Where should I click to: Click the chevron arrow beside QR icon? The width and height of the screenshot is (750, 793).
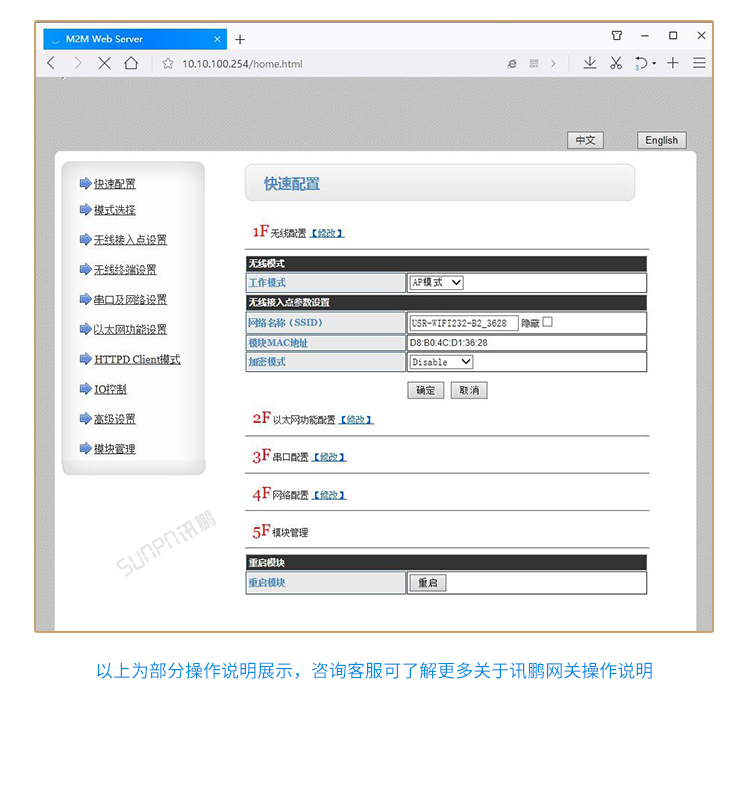(553, 64)
